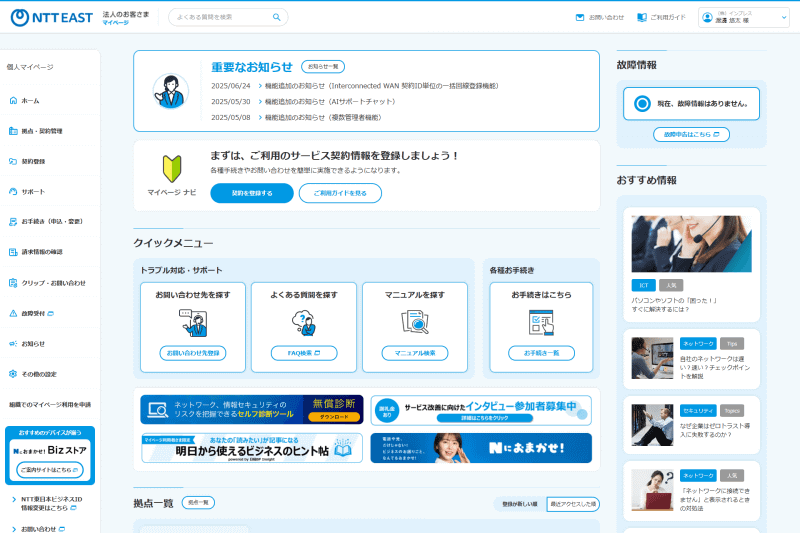The image size is (800, 533).
Task: Click the お手続きはこちら checklist icon
Action: coord(541,323)
